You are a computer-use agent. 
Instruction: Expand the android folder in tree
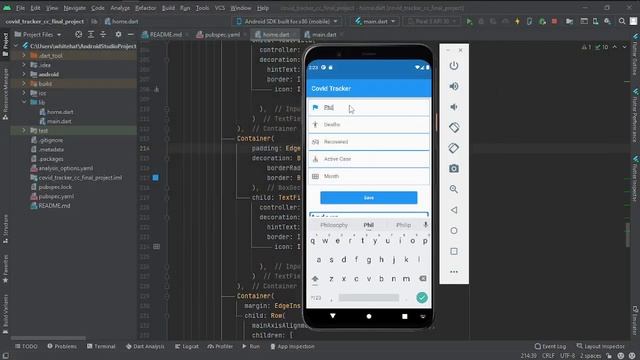tap(24, 74)
